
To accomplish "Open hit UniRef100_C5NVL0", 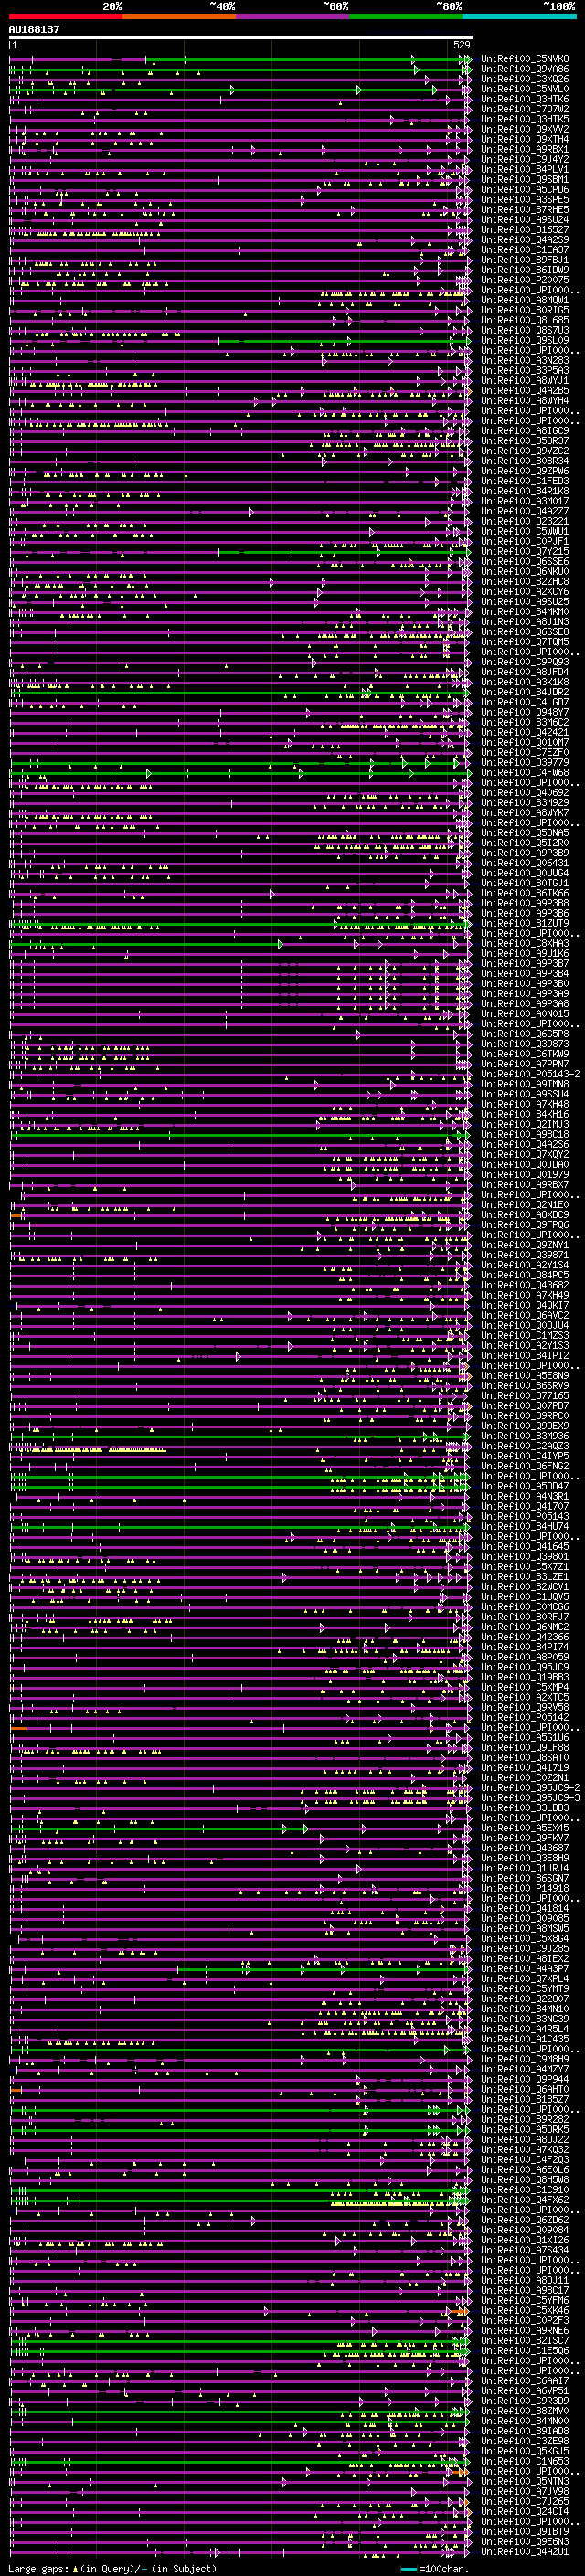I will pyautogui.click(x=525, y=89).
